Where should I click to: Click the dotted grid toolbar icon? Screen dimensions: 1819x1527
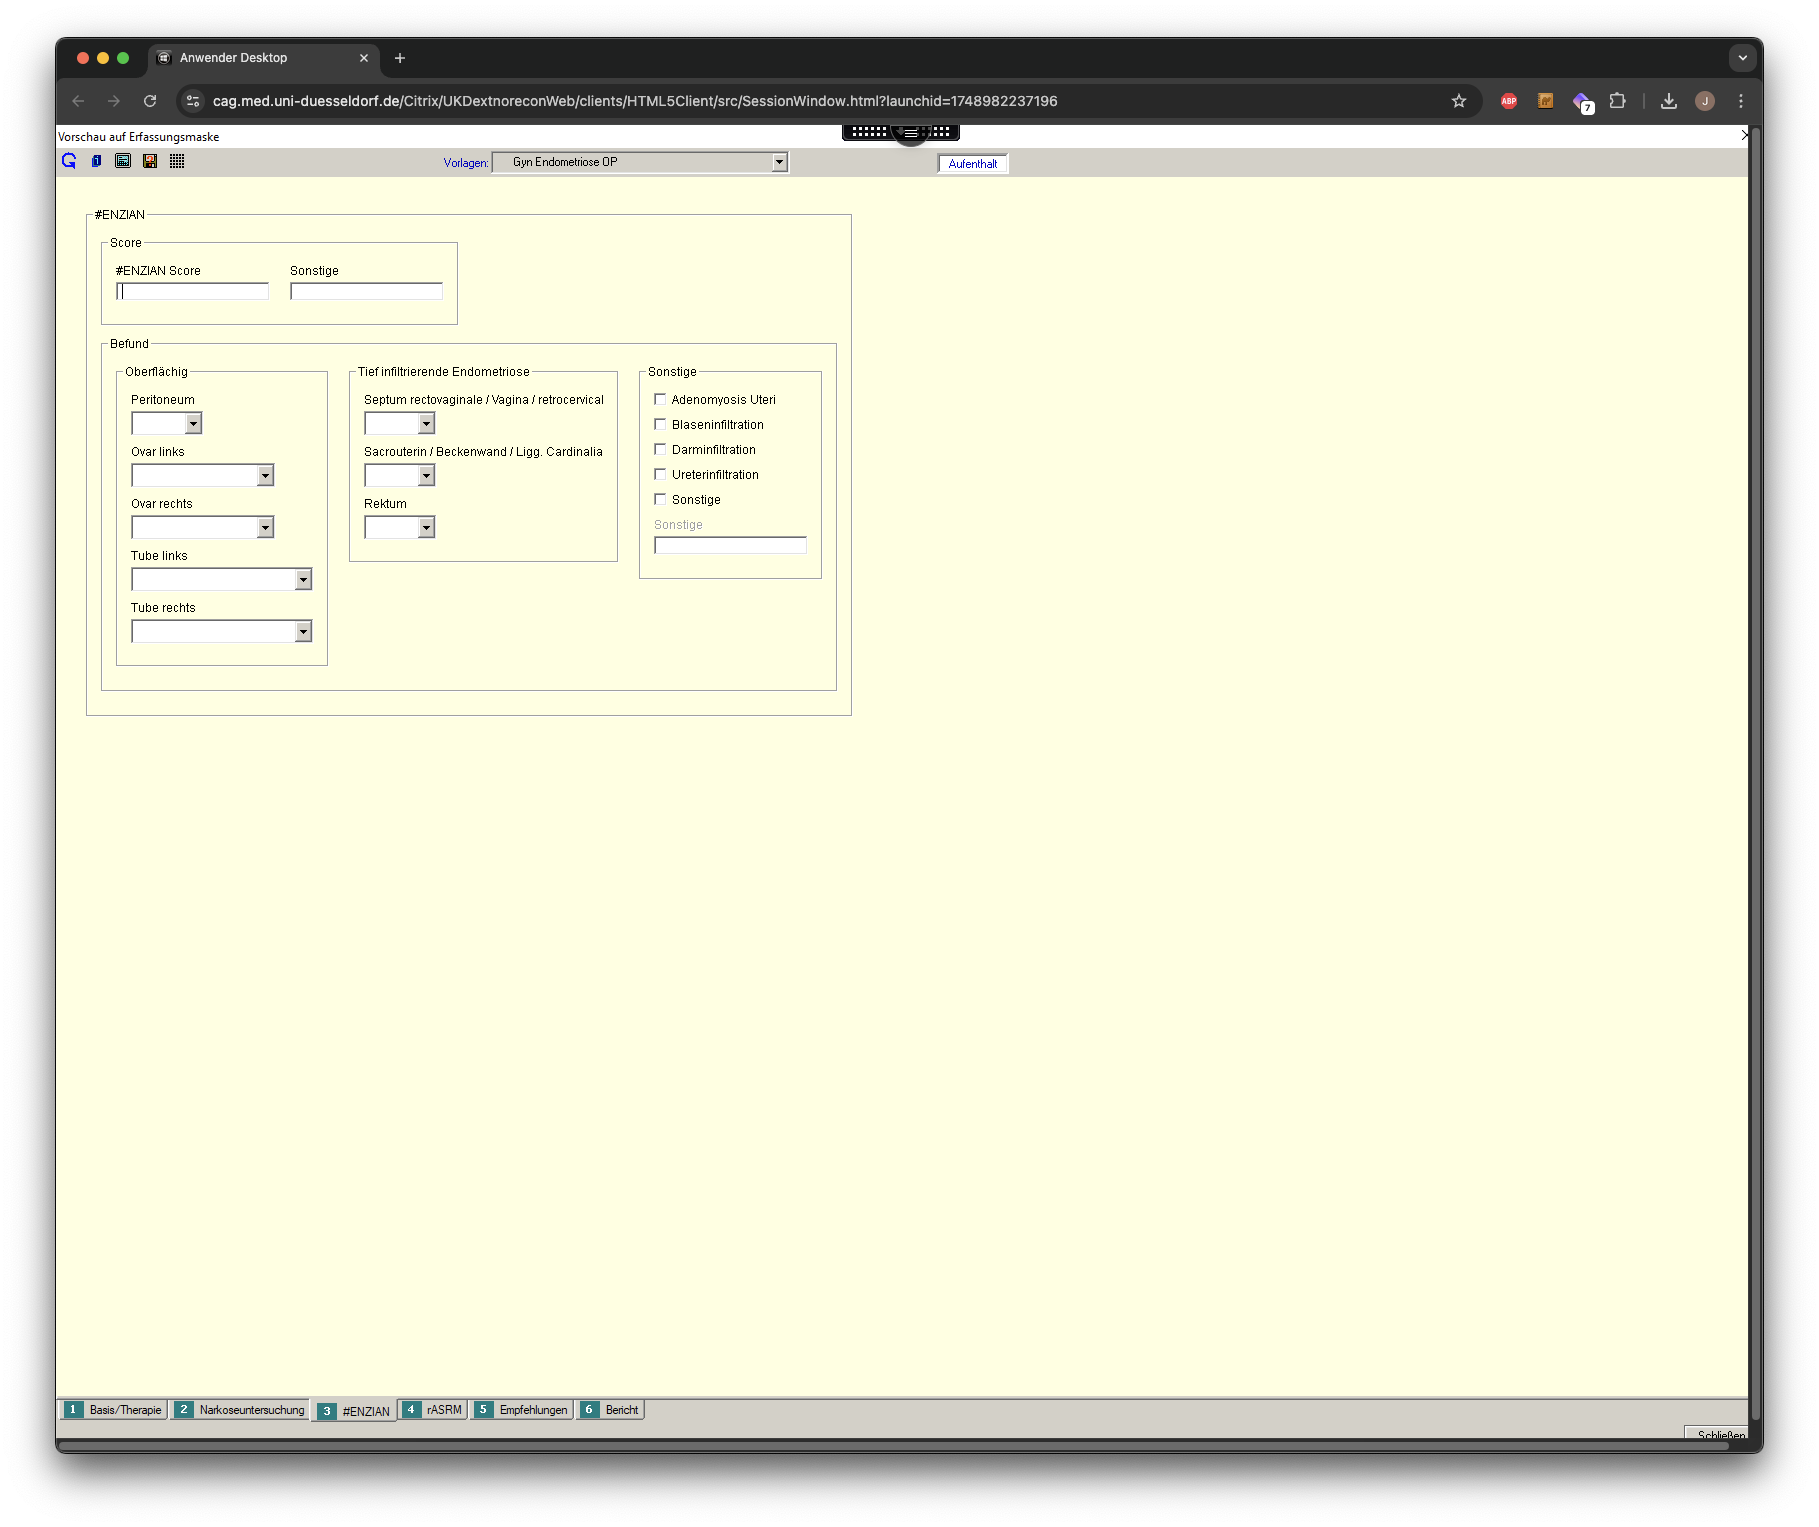(177, 161)
